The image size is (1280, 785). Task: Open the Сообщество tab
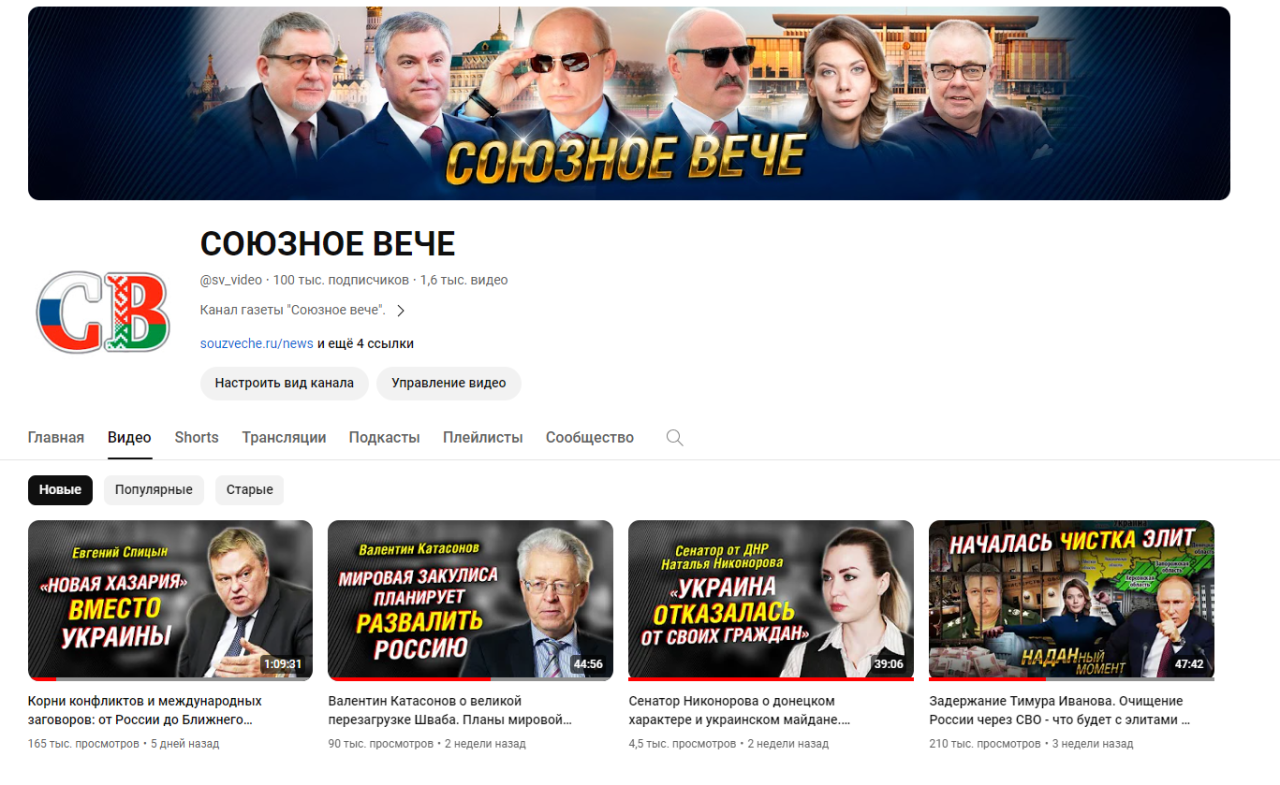click(589, 438)
